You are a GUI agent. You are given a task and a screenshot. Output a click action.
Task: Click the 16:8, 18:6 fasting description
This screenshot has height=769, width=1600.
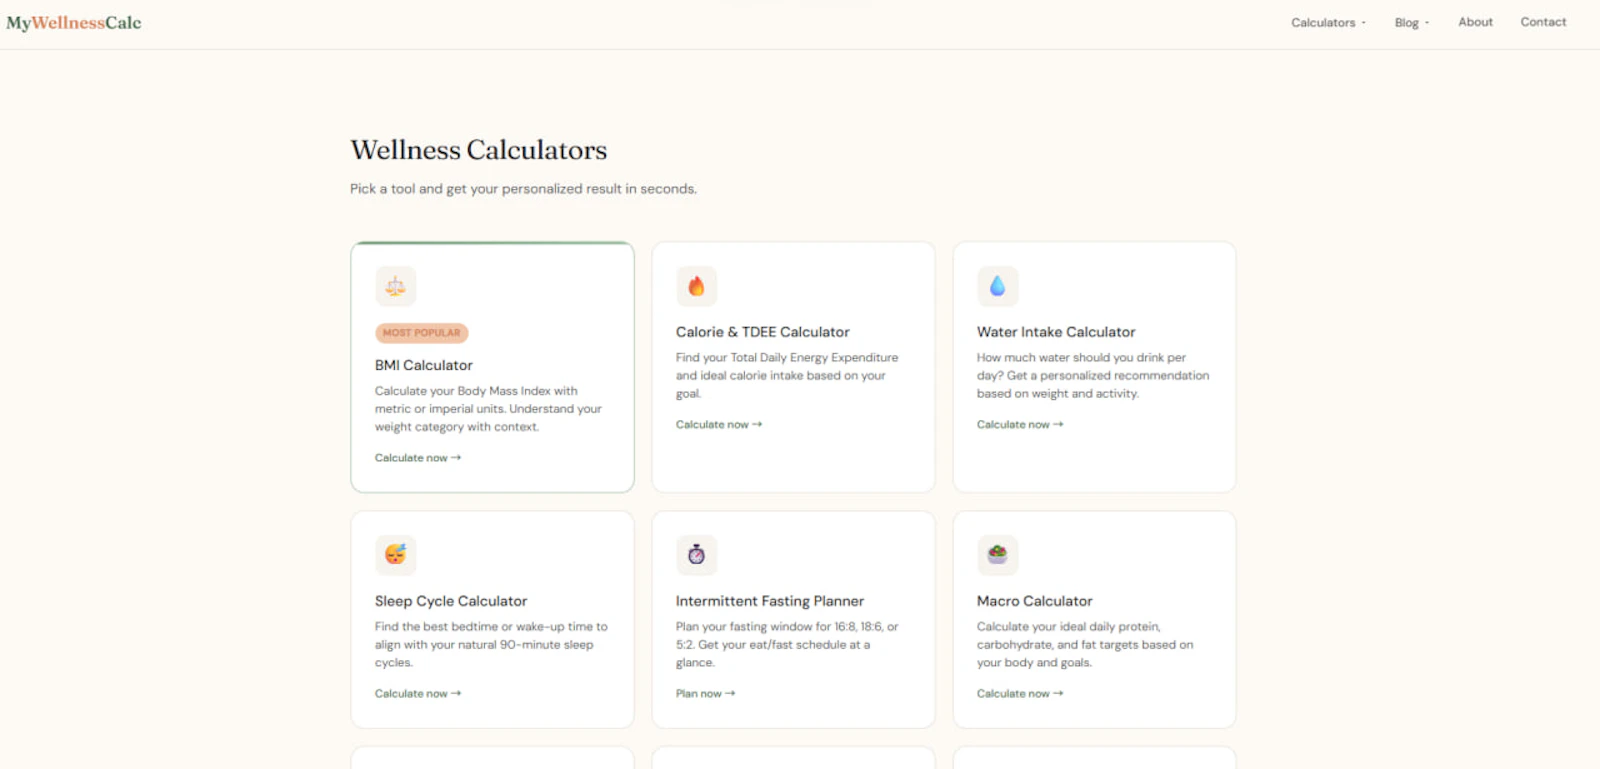tap(787, 645)
